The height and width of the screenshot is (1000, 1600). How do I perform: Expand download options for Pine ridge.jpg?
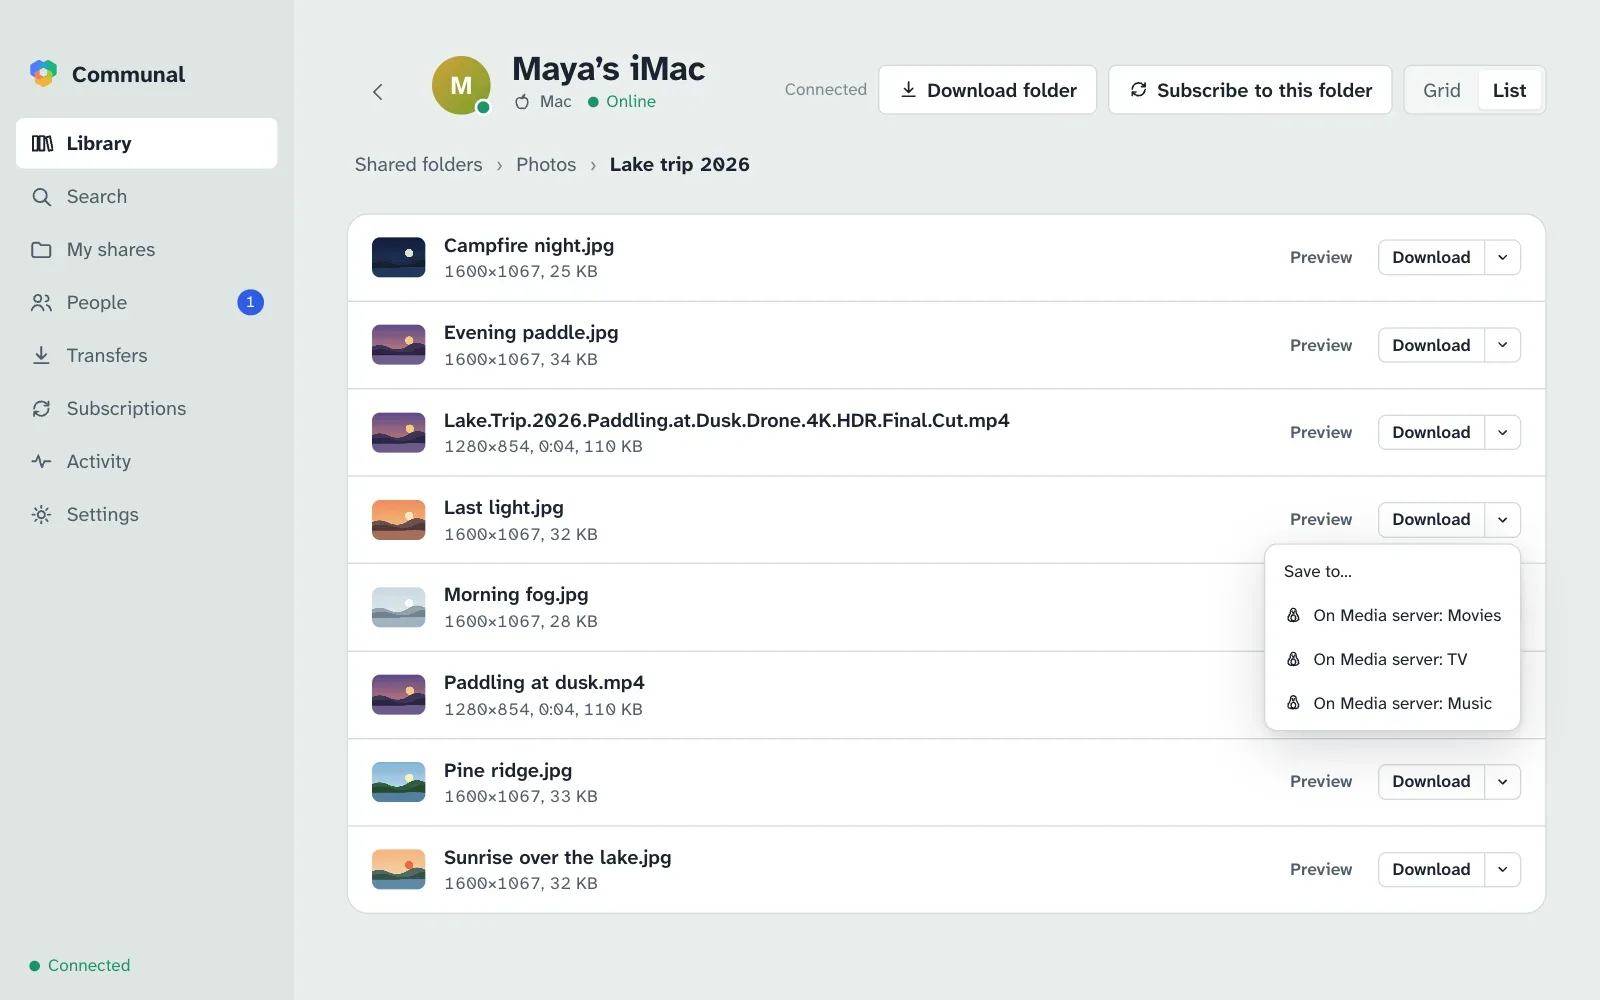[x=1502, y=781]
